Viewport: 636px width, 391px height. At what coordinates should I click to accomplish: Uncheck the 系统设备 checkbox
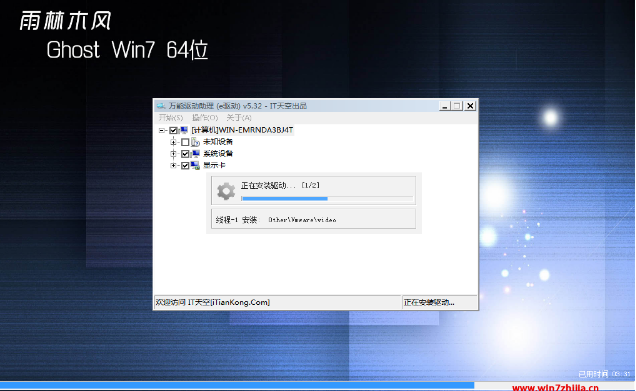tap(185, 154)
